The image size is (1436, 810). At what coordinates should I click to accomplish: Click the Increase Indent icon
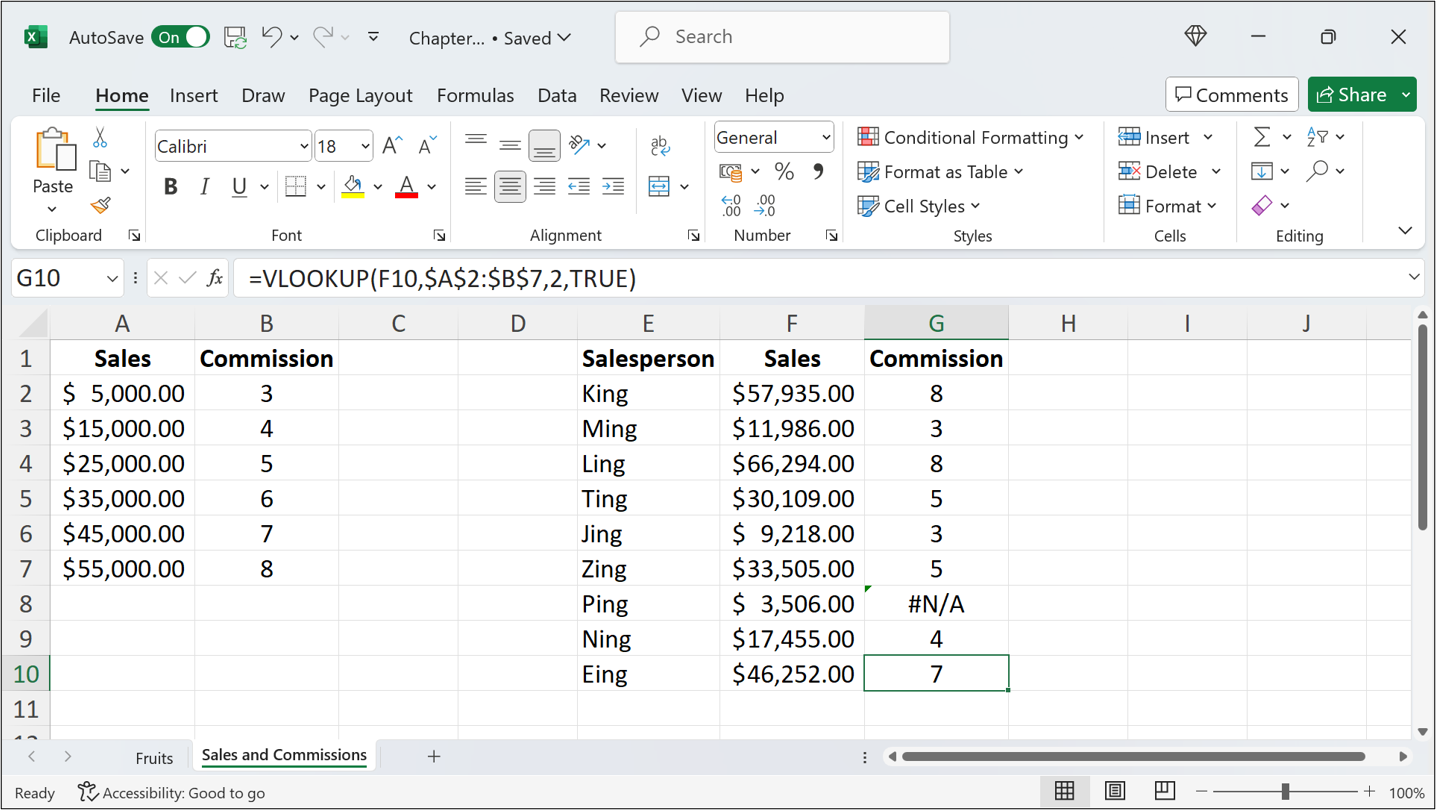coord(613,186)
